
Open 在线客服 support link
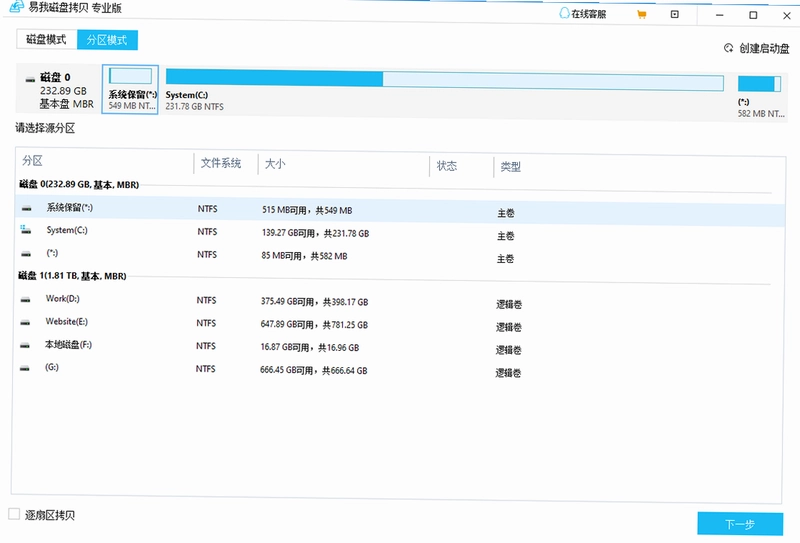tap(583, 14)
